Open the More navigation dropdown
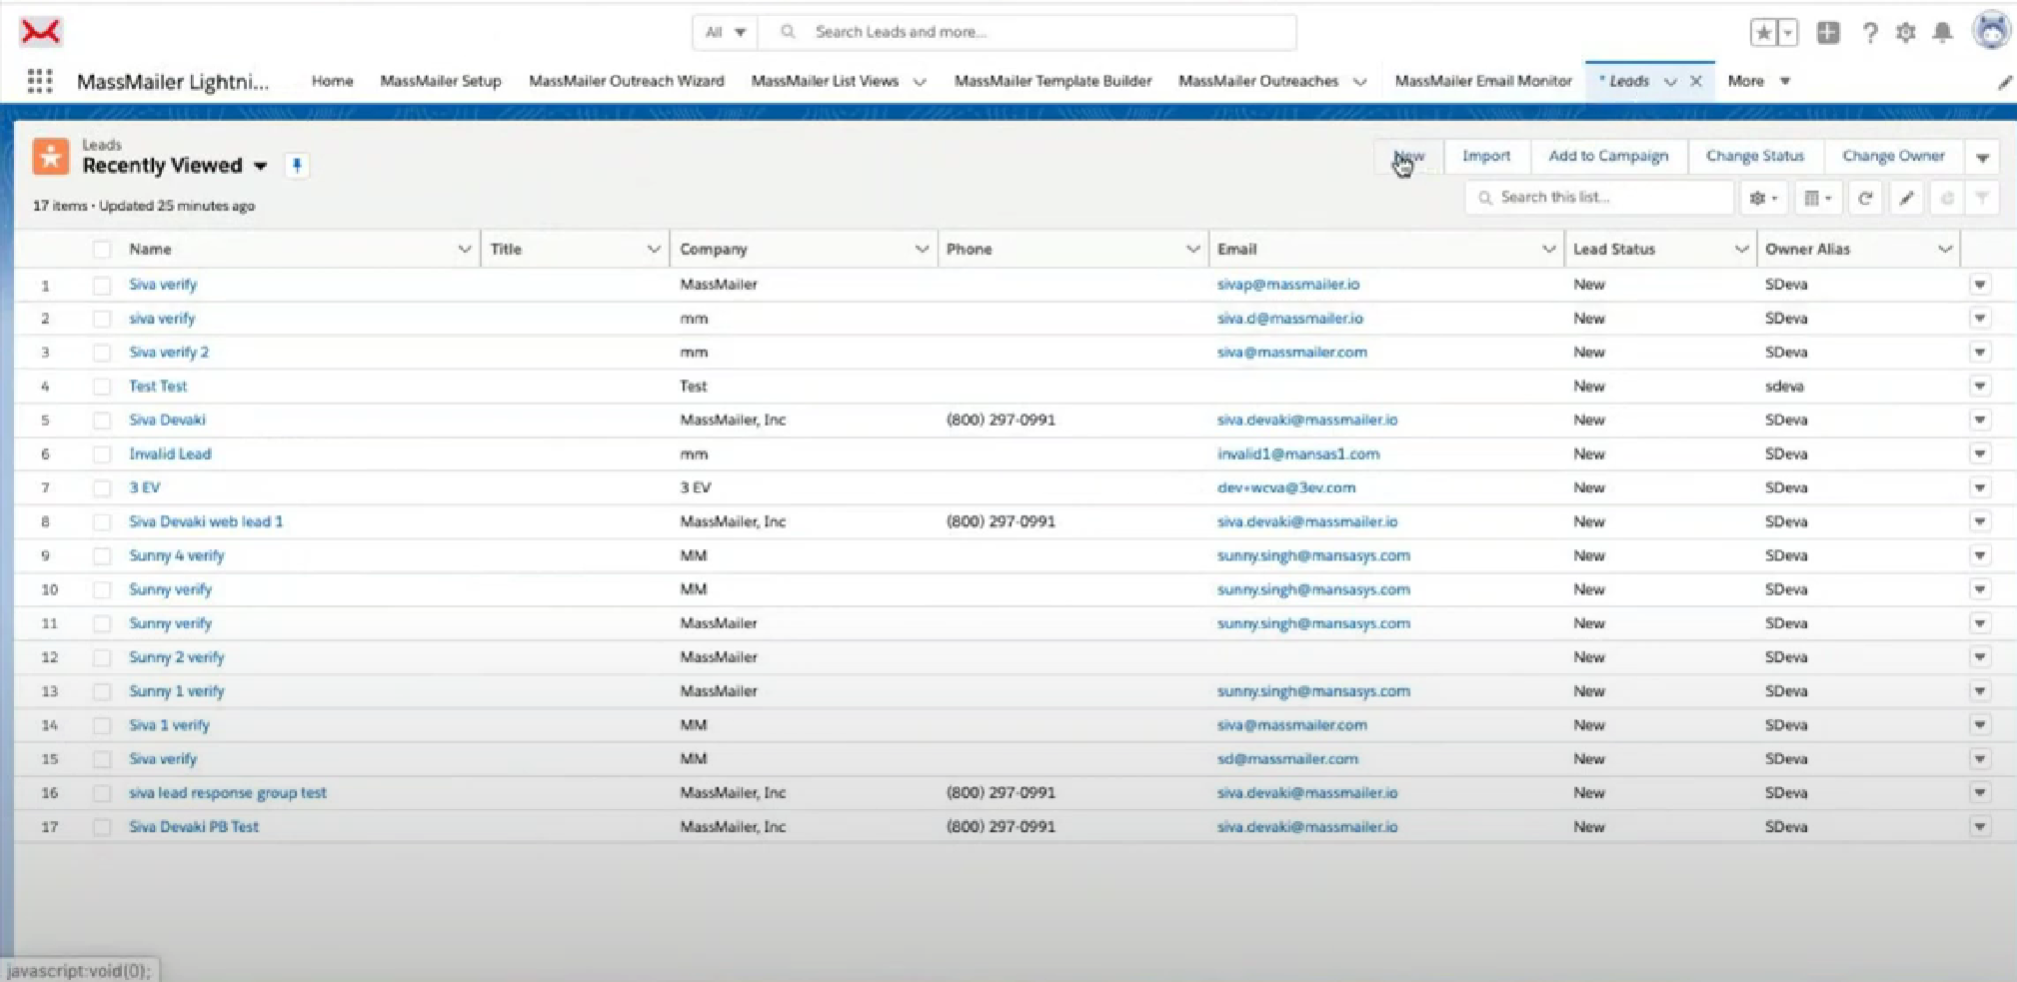This screenshot has height=982, width=2017. (x=1758, y=81)
